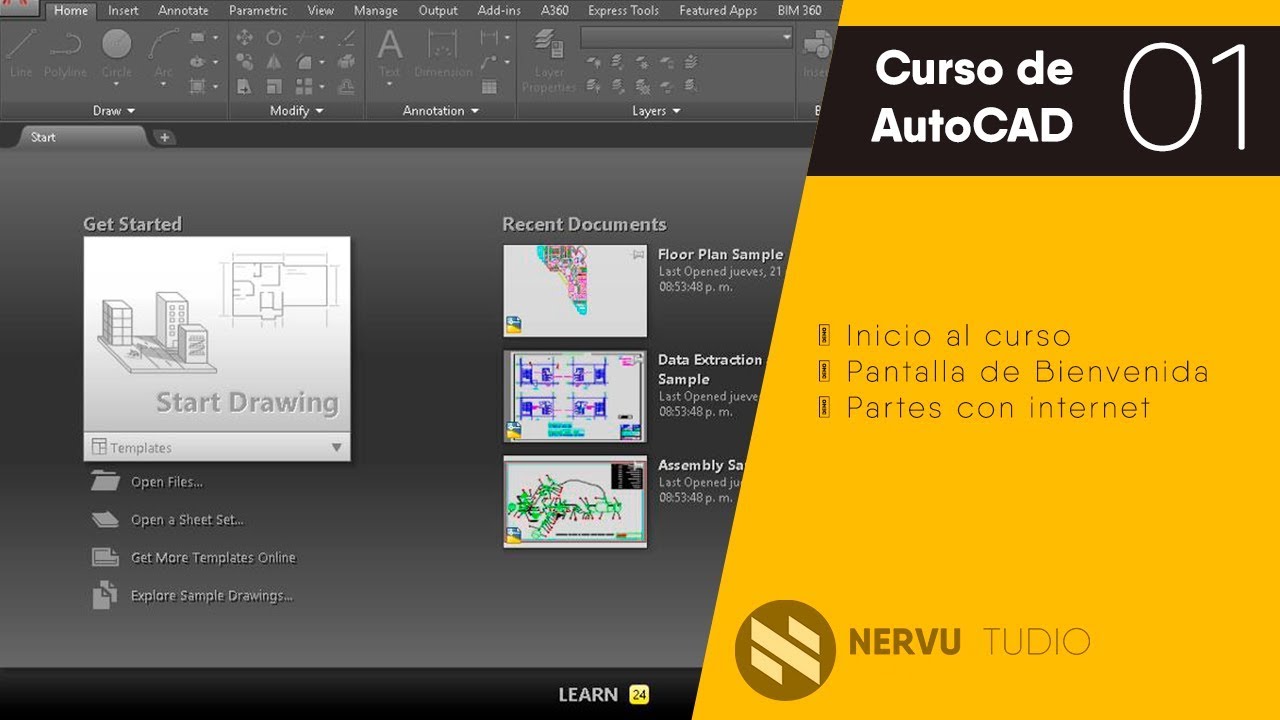Screen dimensions: 1280x720
Task: Select the Dimension tool
Action: tap(443, 53)
